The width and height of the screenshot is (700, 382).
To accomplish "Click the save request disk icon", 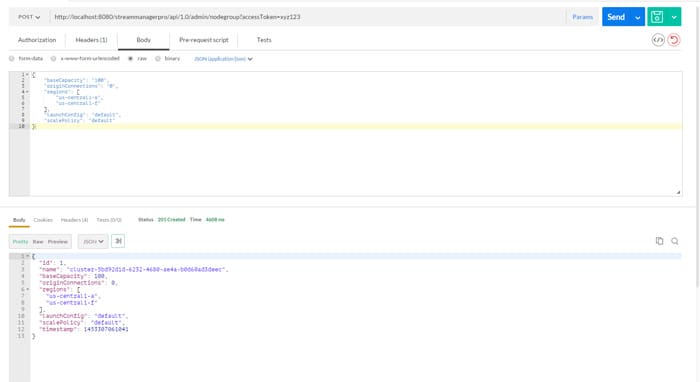I will [657, 17].
